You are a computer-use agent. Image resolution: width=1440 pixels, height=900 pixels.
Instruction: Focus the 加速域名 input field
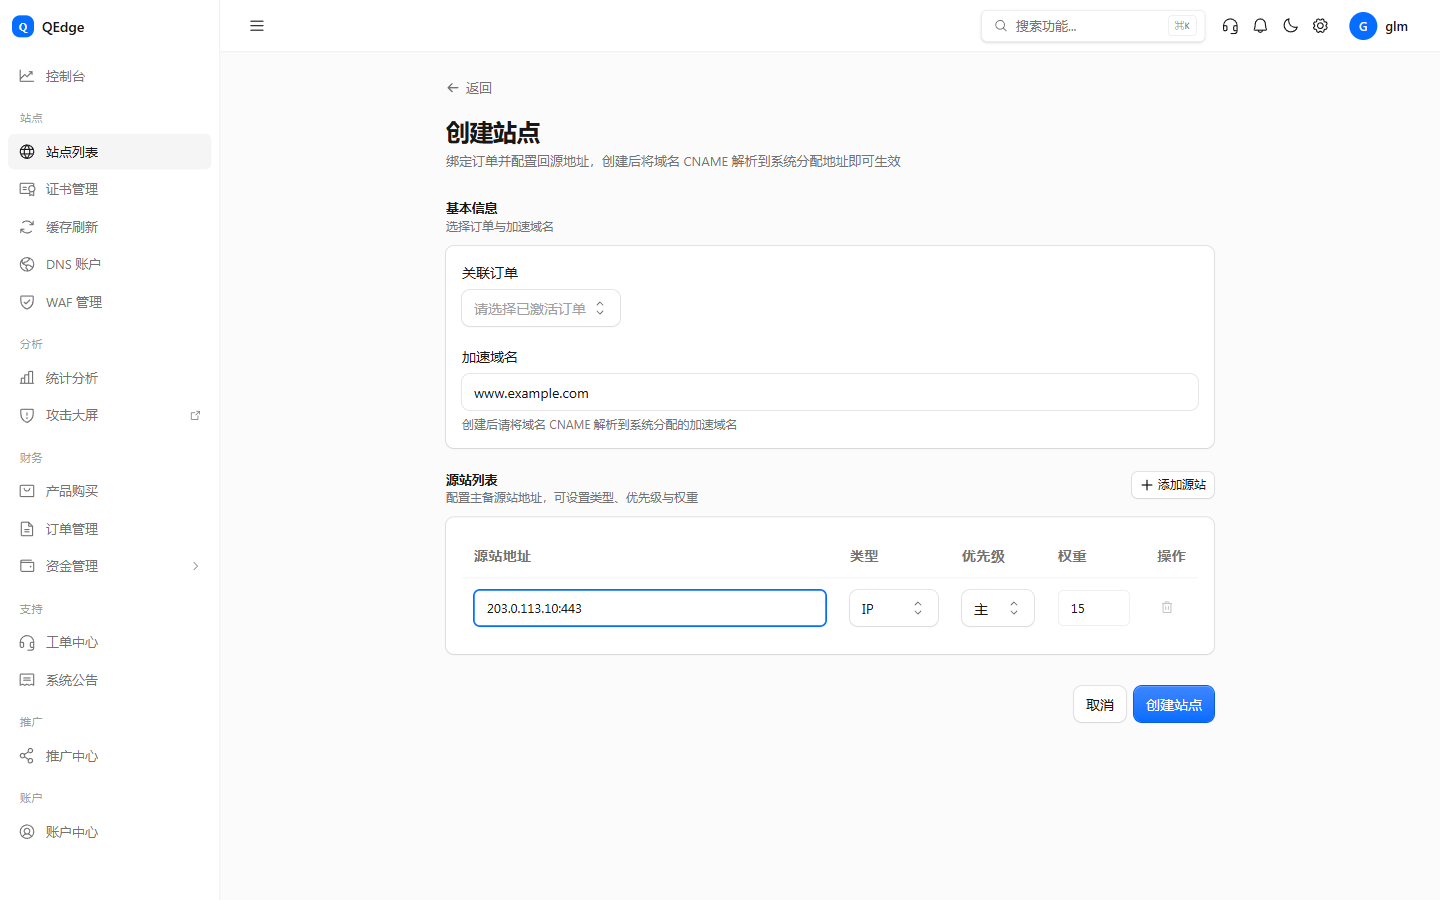pos(830,392)
